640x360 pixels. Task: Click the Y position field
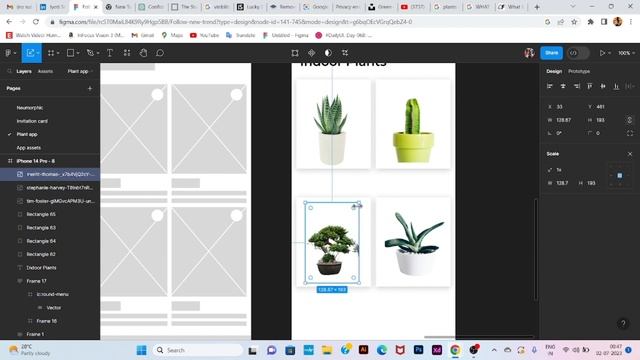tap(604, 107)
